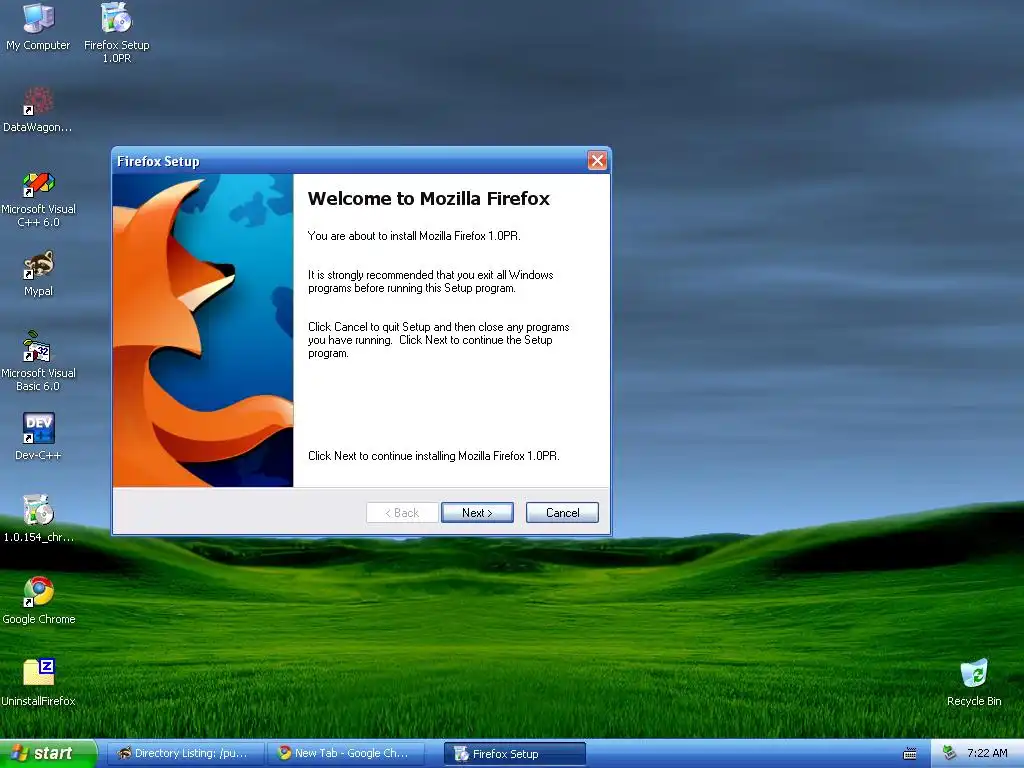
Task: Click the Firefox fox globe artwork
Action: tap(203, 330)
